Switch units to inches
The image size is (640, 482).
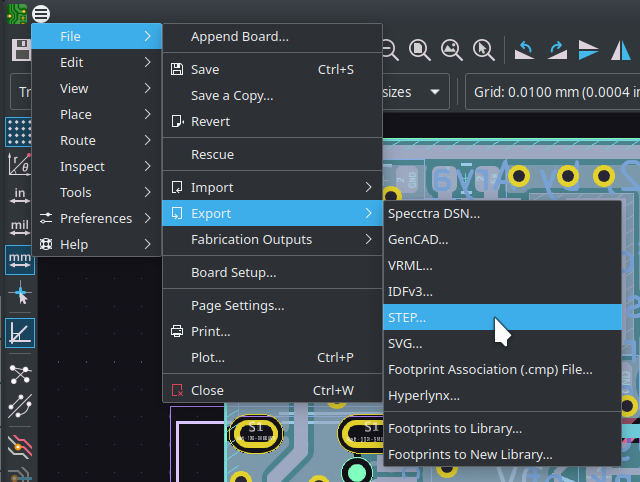tap(19, 195)
